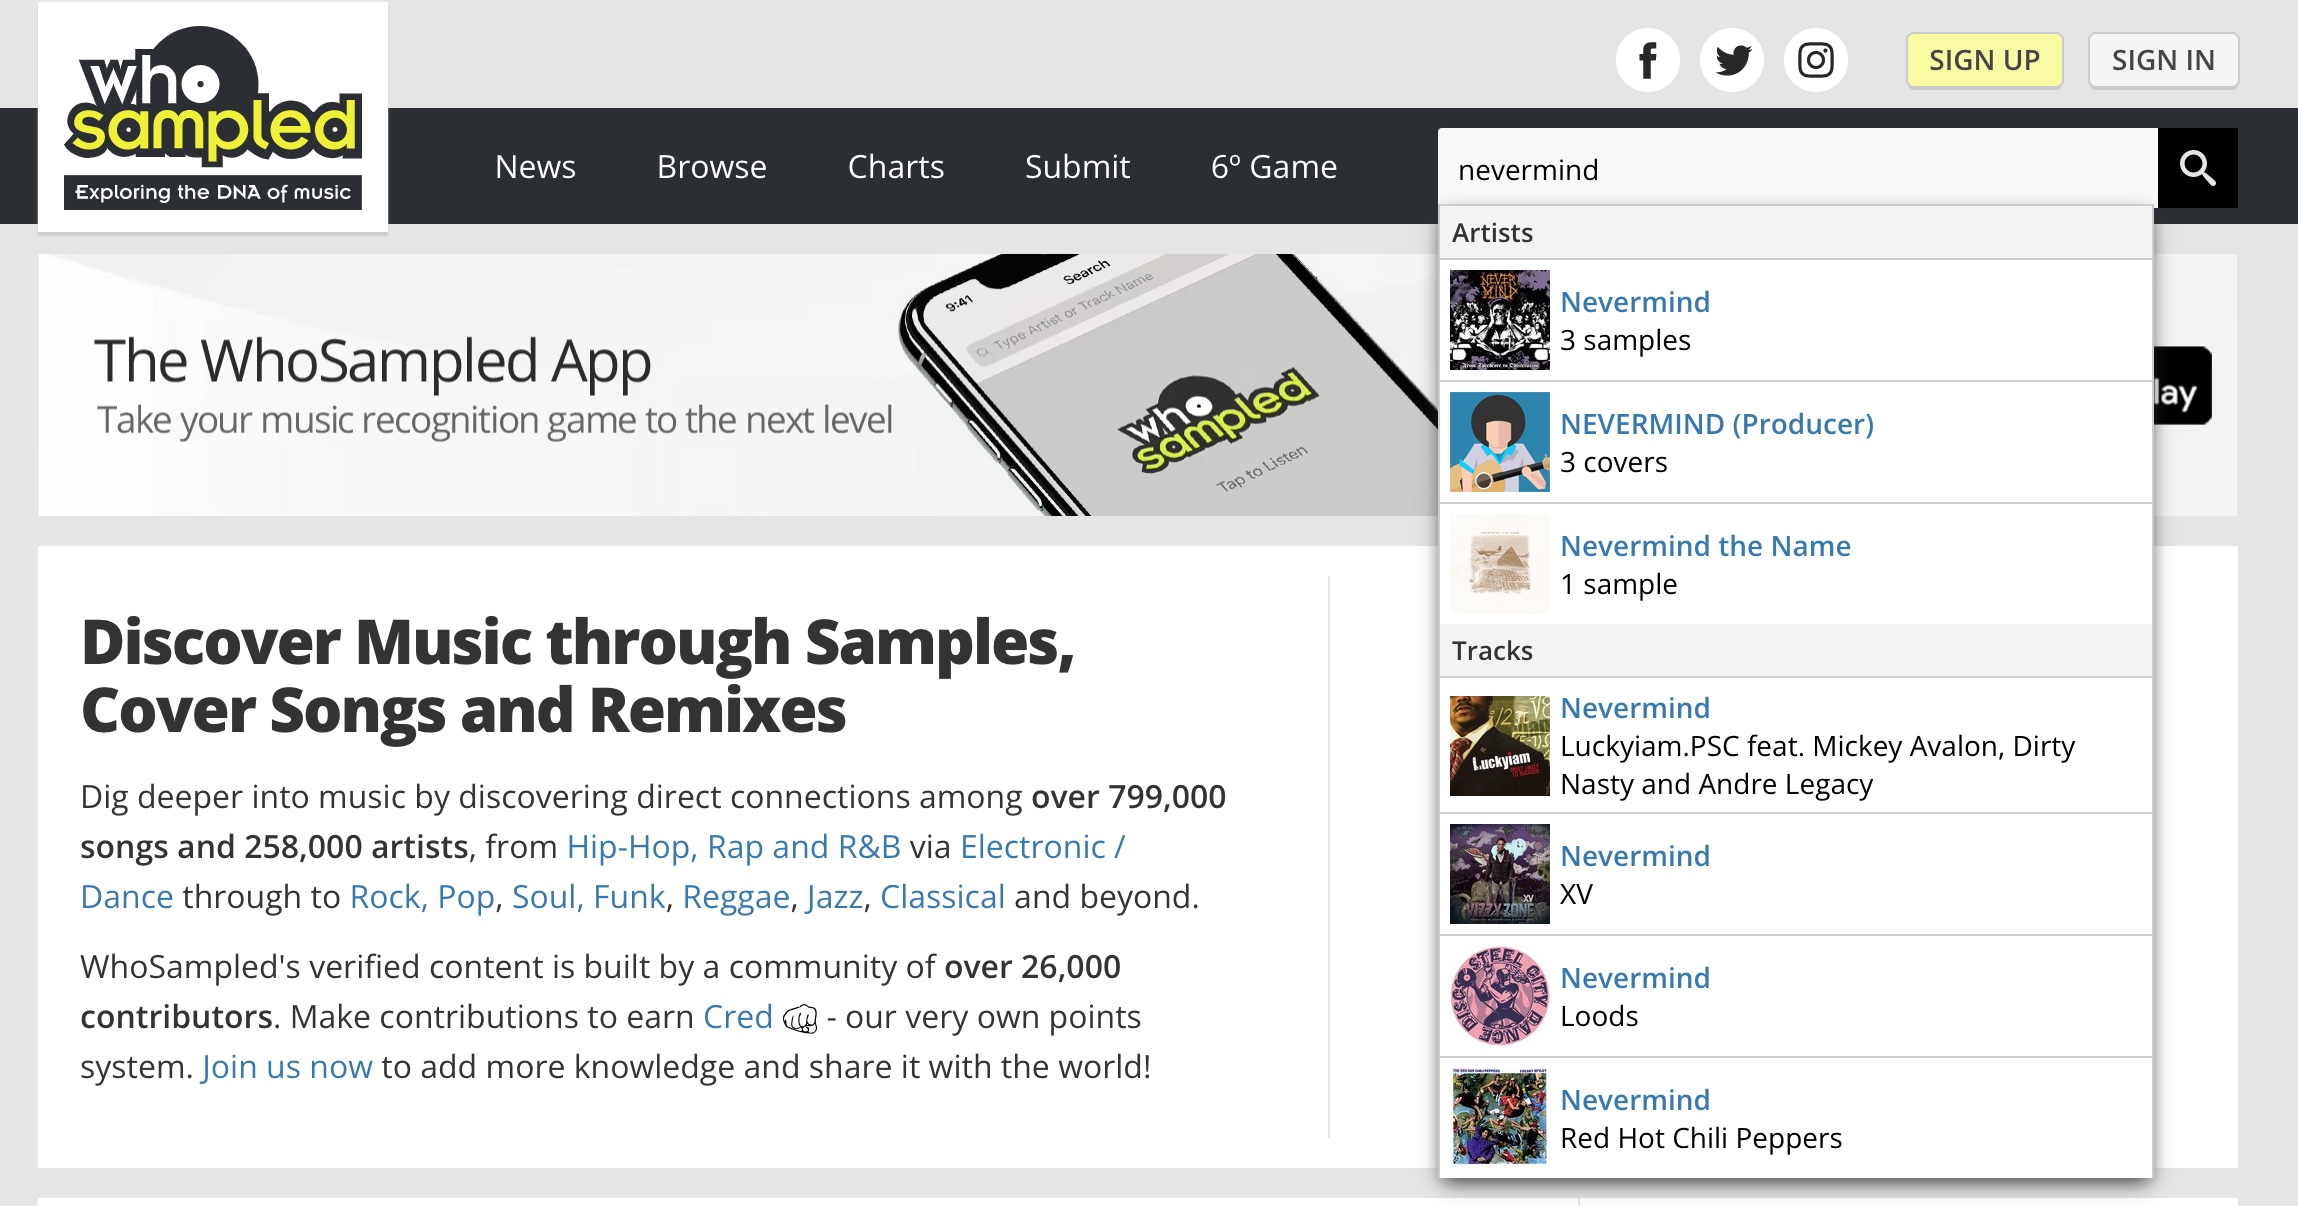Viewport: 2298px width, 1206px height.
Task: Choose the Nevermind the Name artist suggestion
Action: pyautogui.click(x=1705, y=546)
